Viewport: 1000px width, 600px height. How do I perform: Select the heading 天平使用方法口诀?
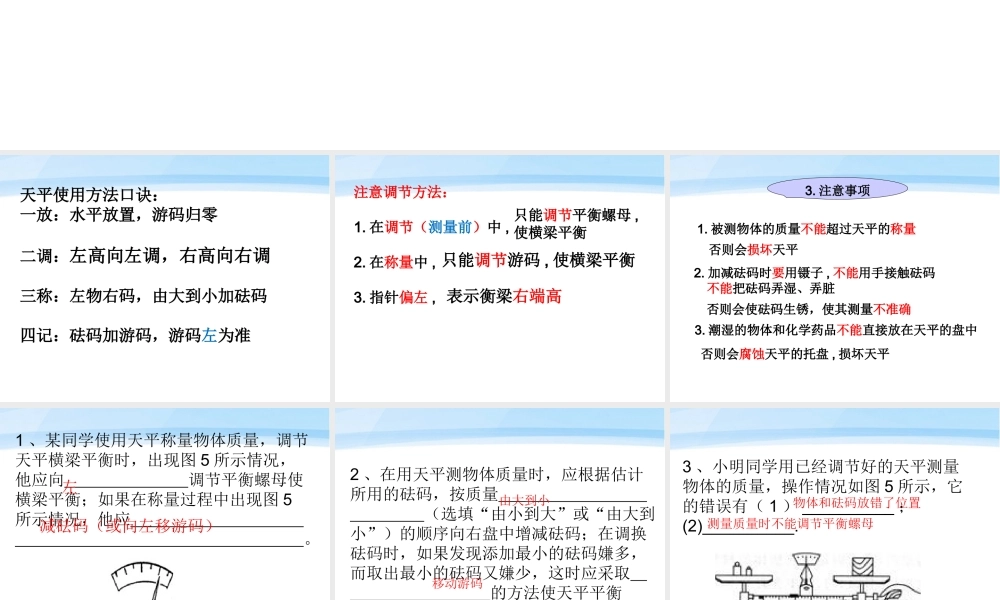89,195
